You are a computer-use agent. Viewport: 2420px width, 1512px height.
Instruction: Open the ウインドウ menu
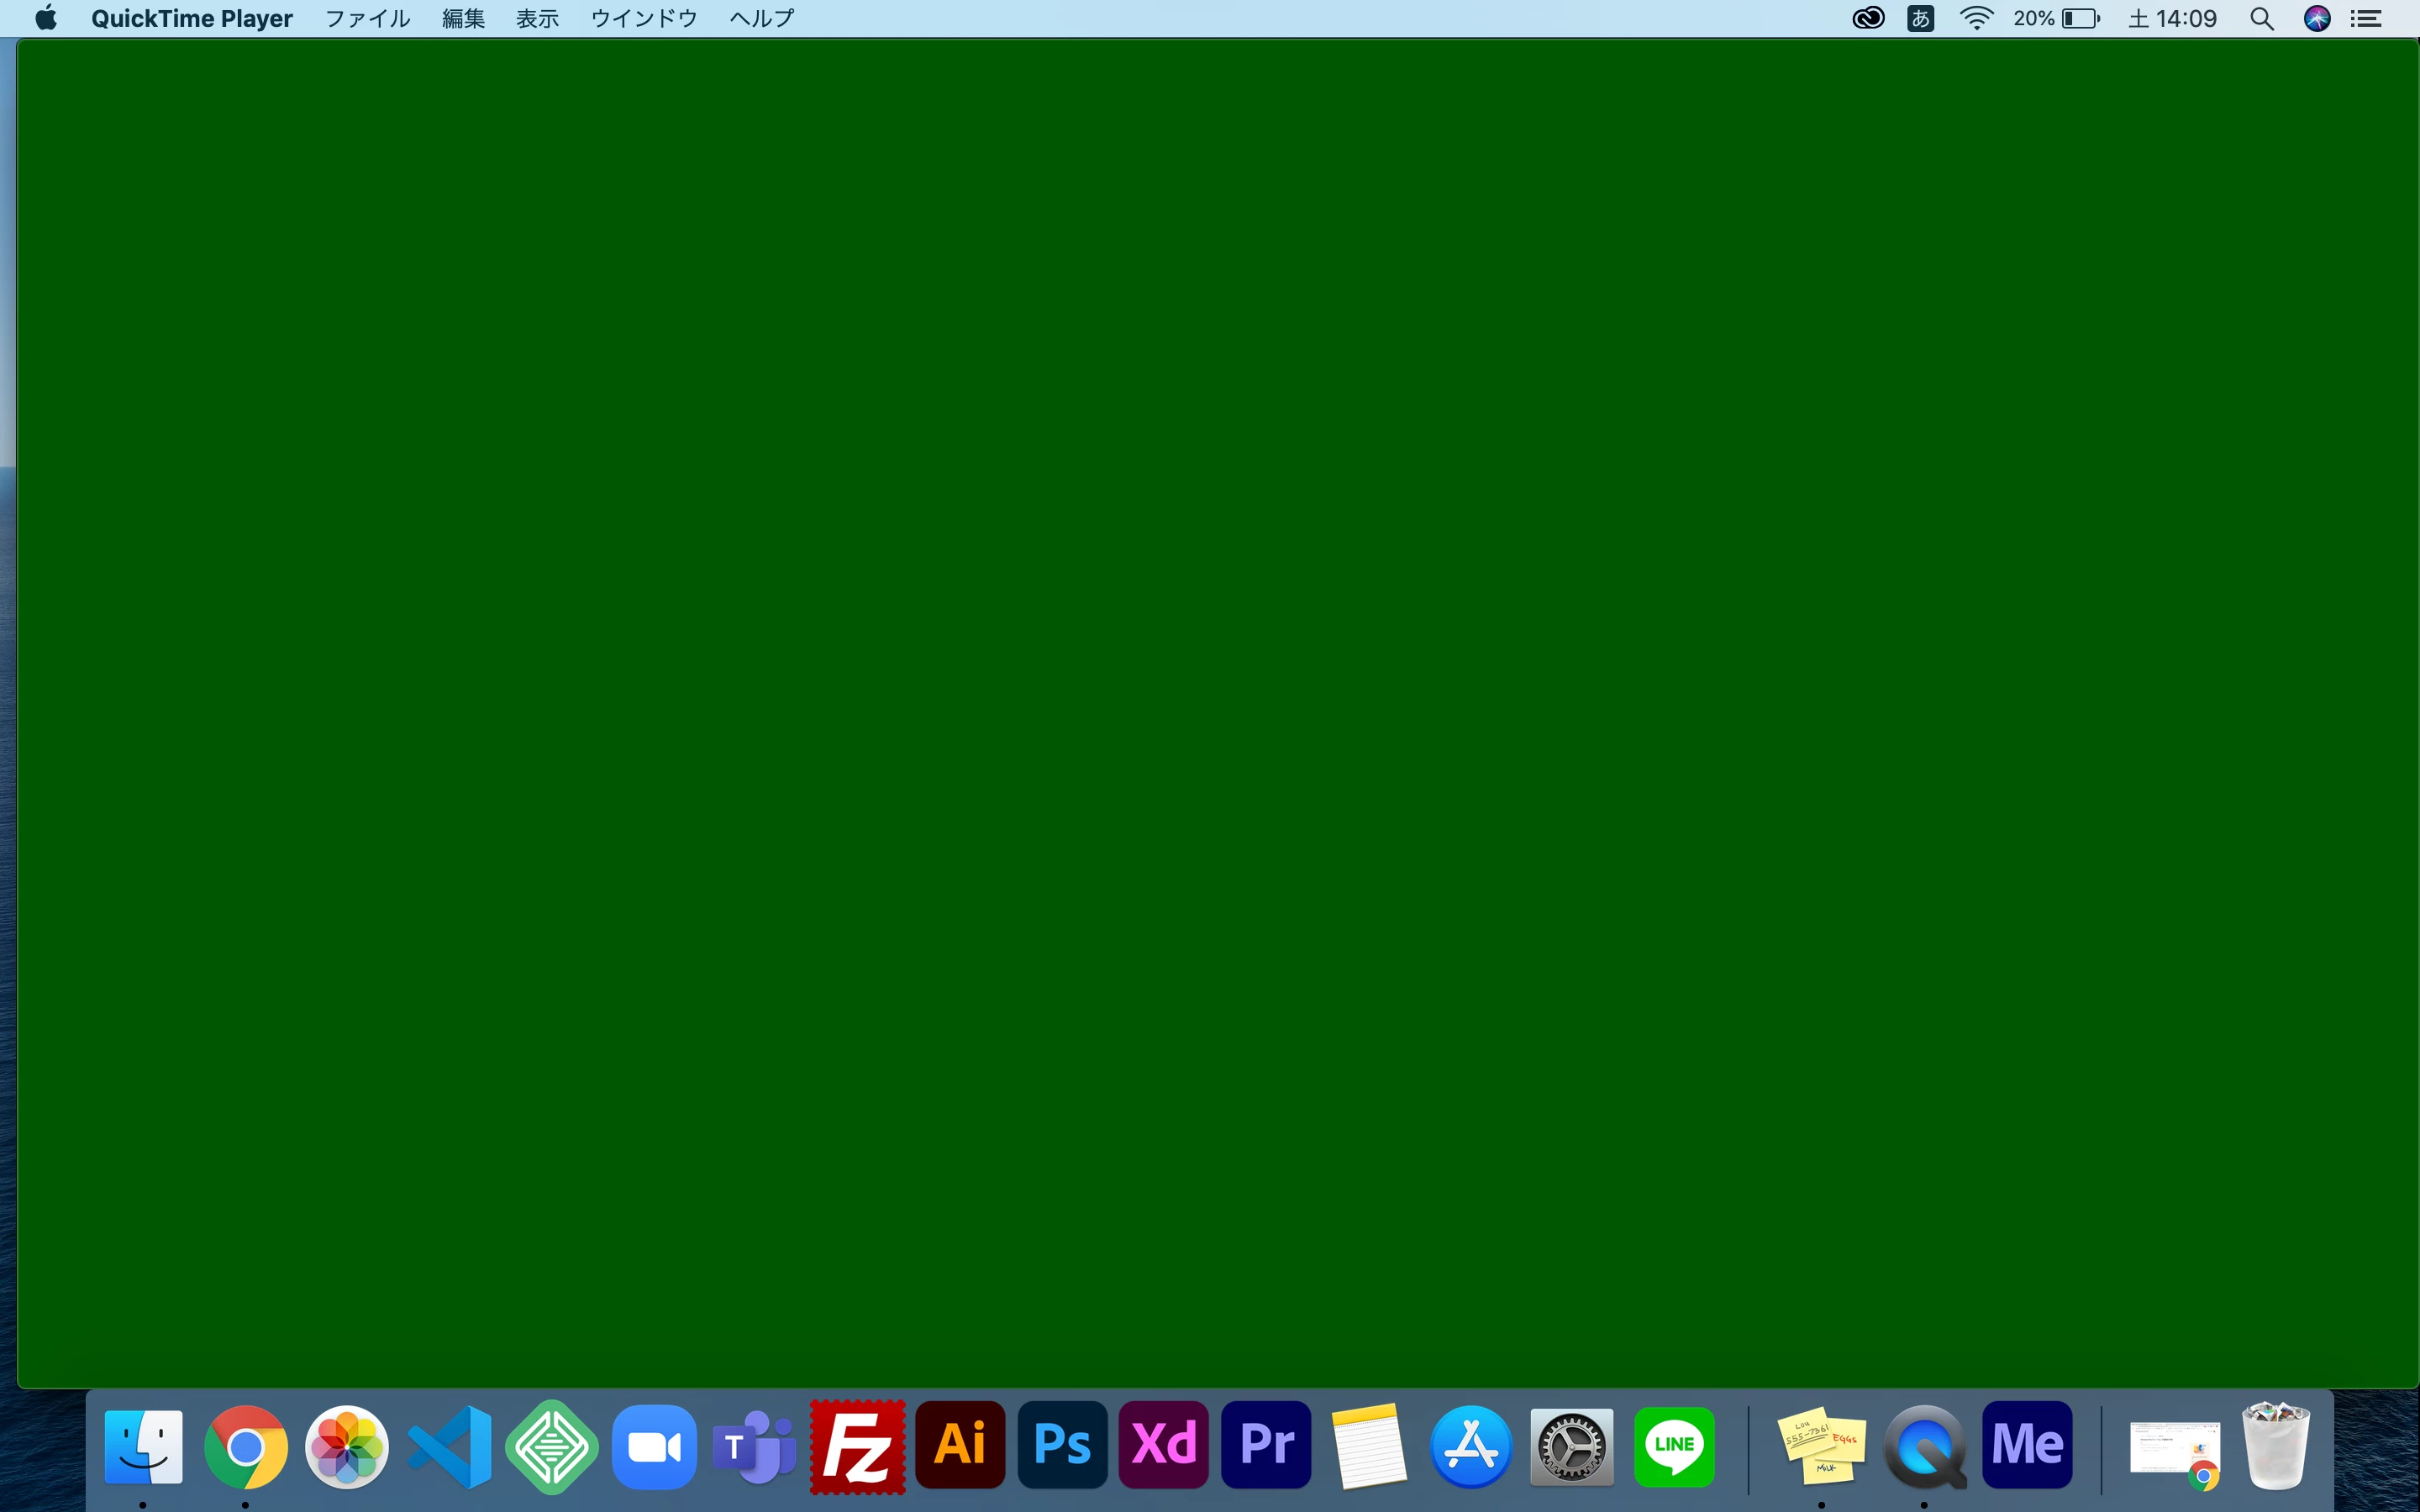click(643, 18)
